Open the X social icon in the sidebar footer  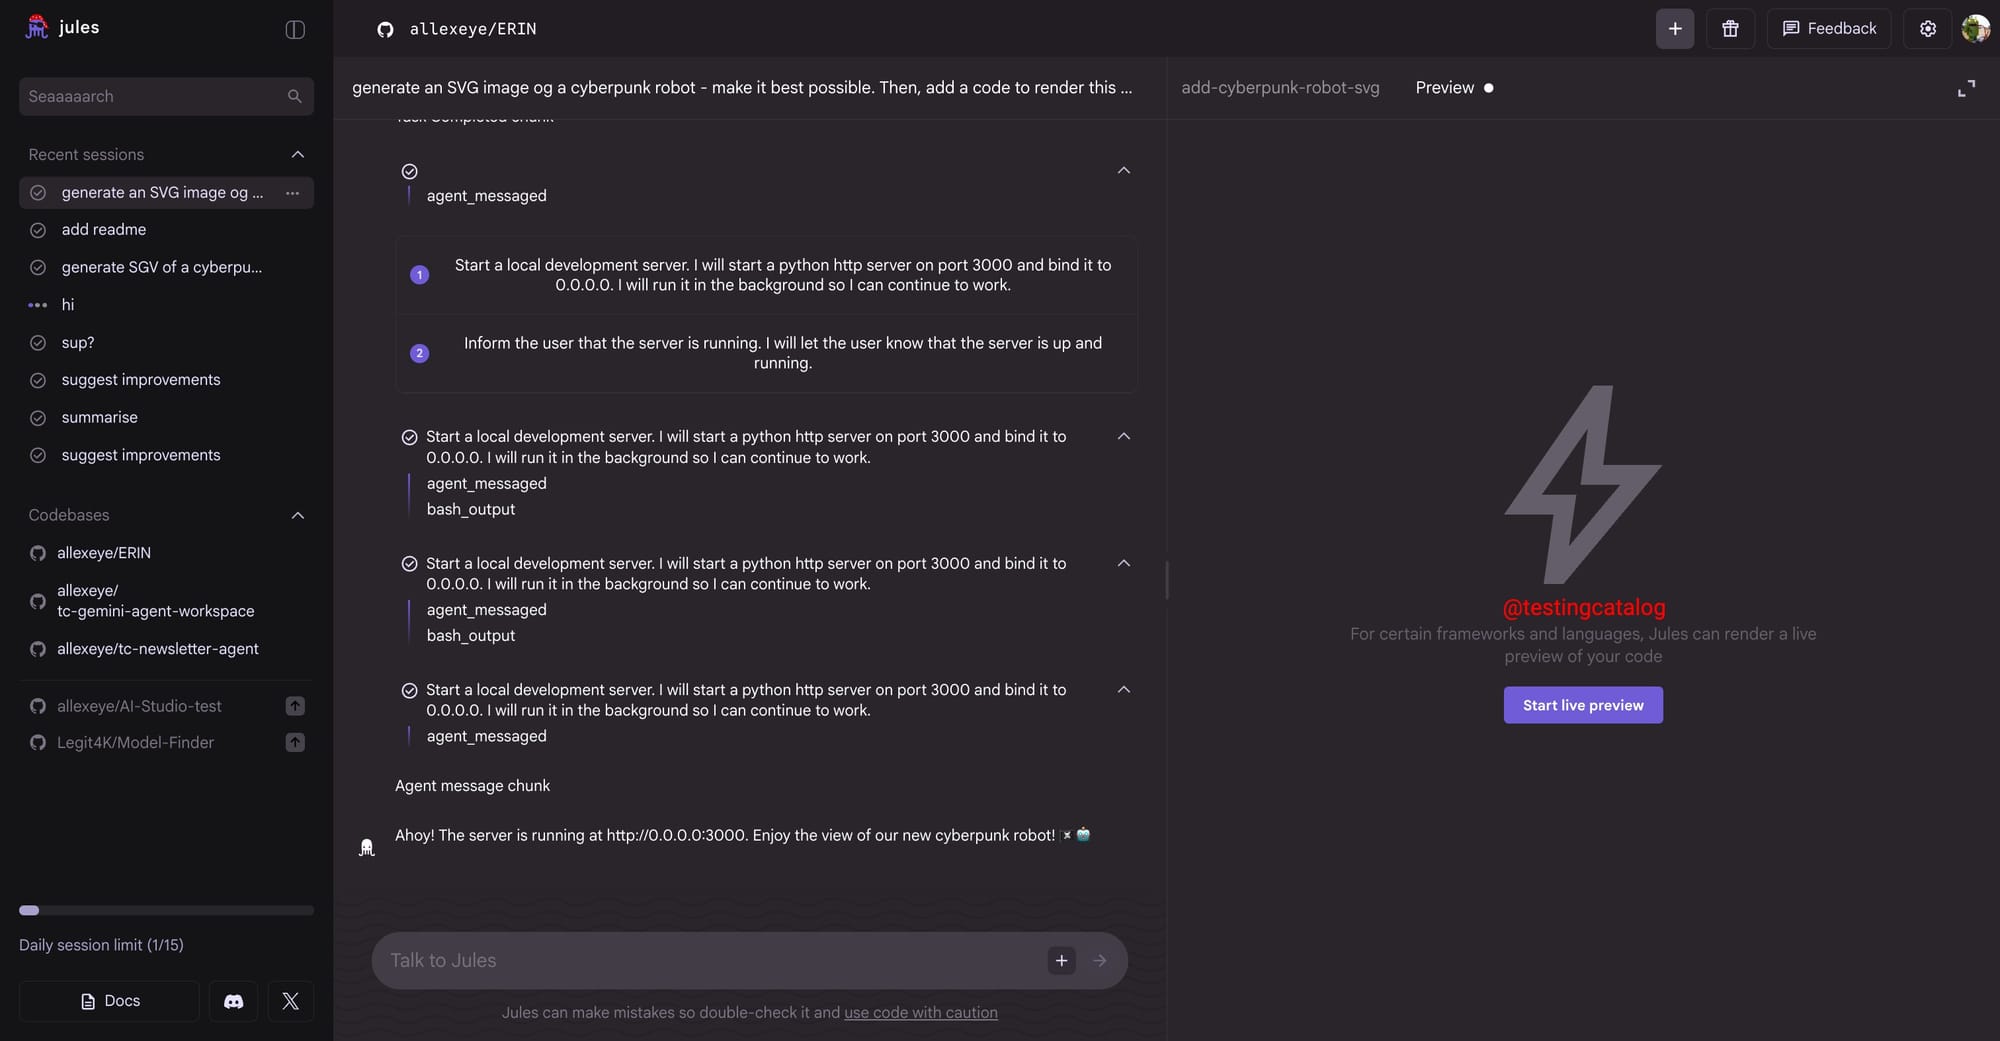[x=290, y=1001]
